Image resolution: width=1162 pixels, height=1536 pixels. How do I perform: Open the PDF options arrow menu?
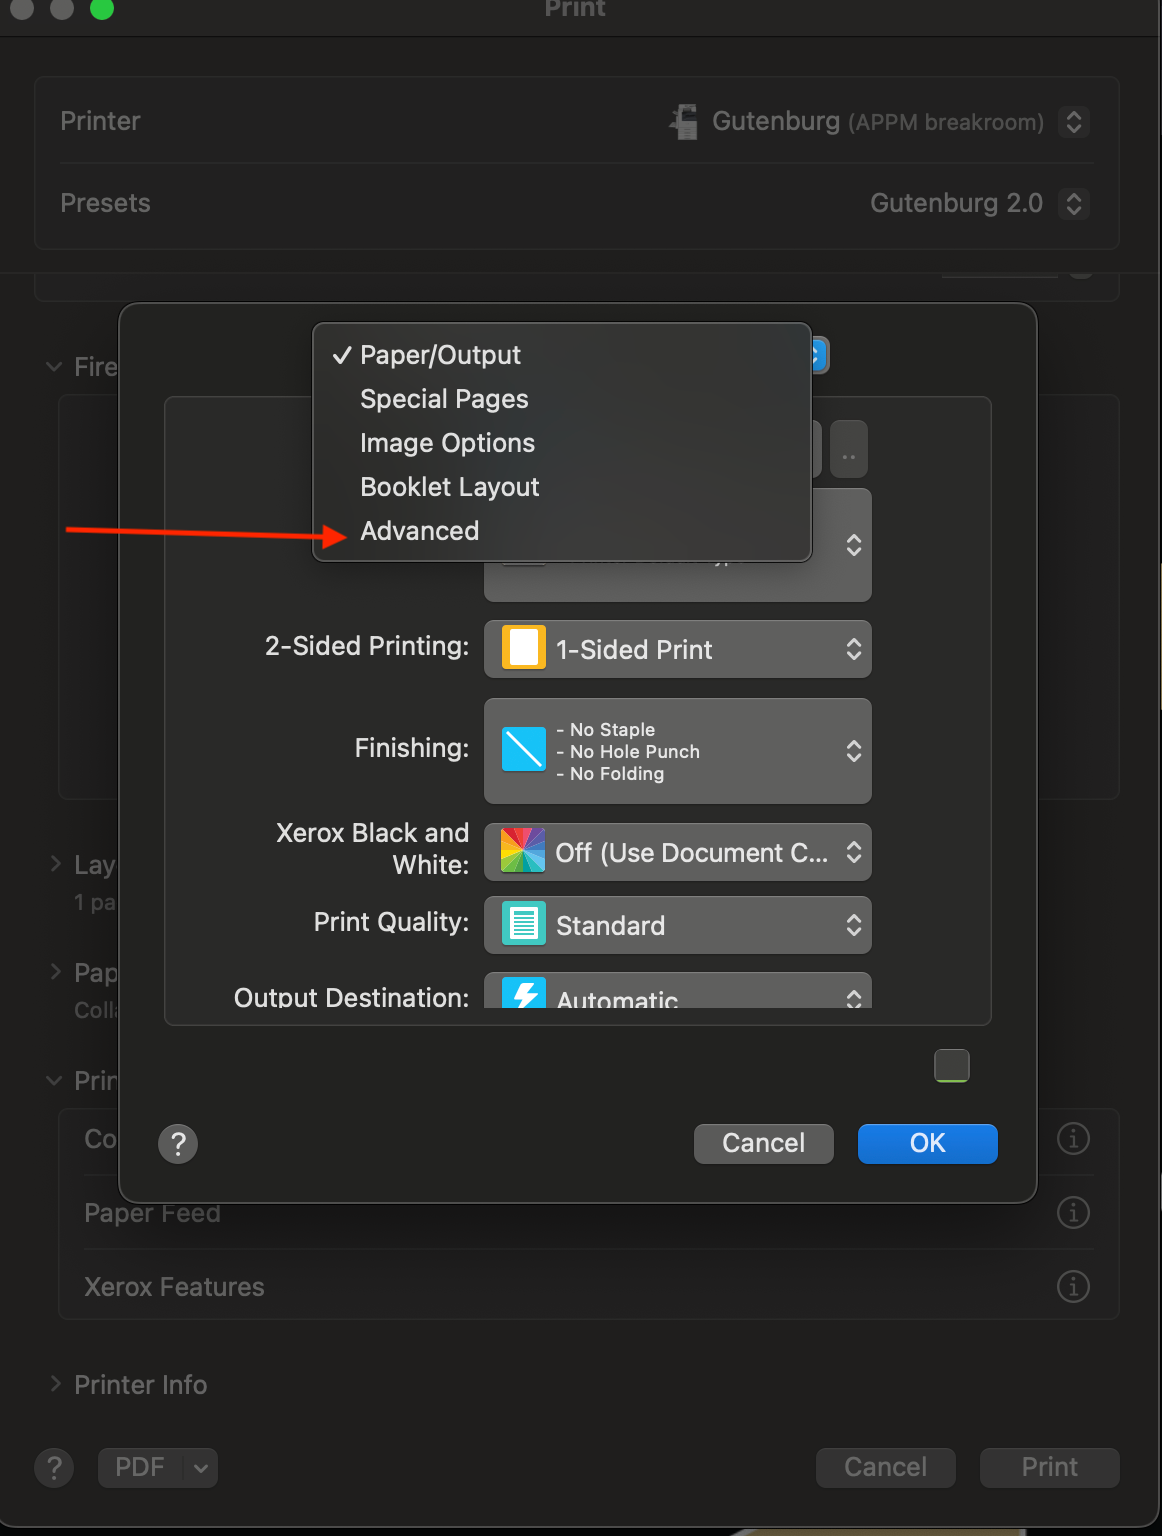pyautogui.click(x=200, y=1467)
